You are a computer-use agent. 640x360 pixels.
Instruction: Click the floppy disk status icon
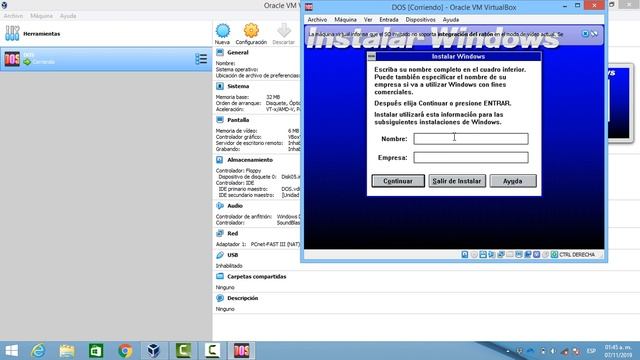pos(483,254)
